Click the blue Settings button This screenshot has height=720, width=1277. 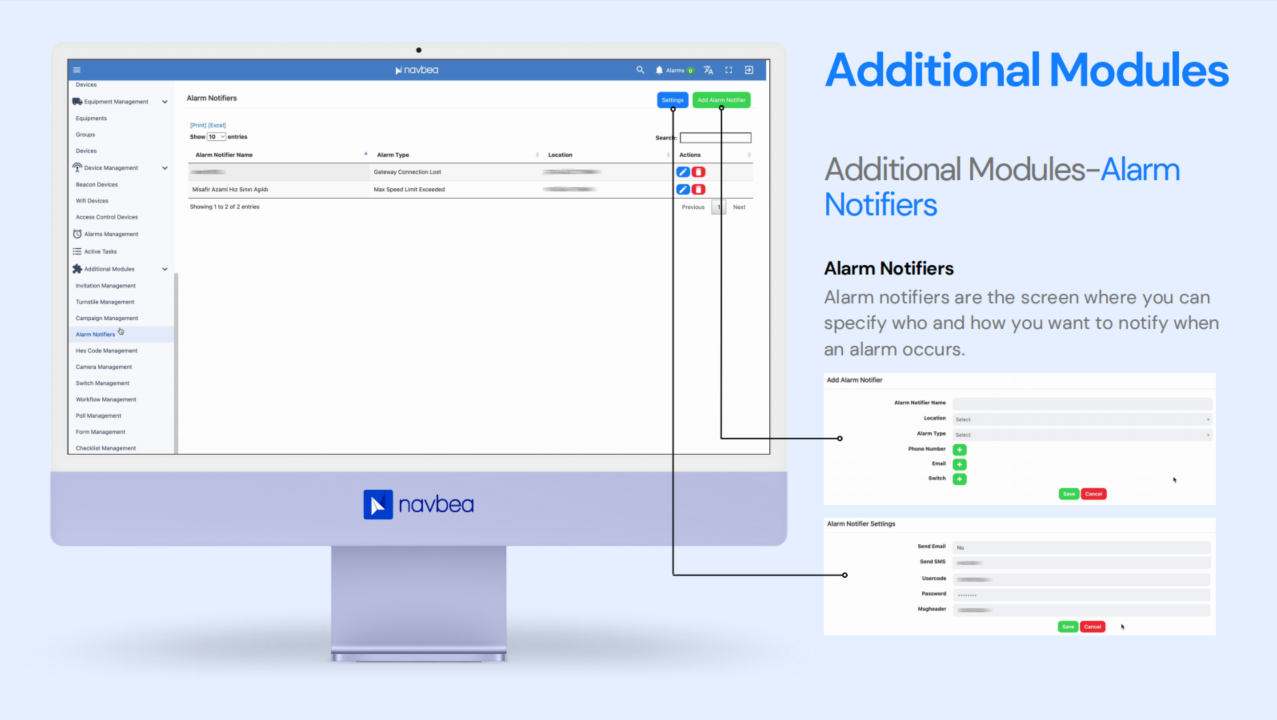673,100
